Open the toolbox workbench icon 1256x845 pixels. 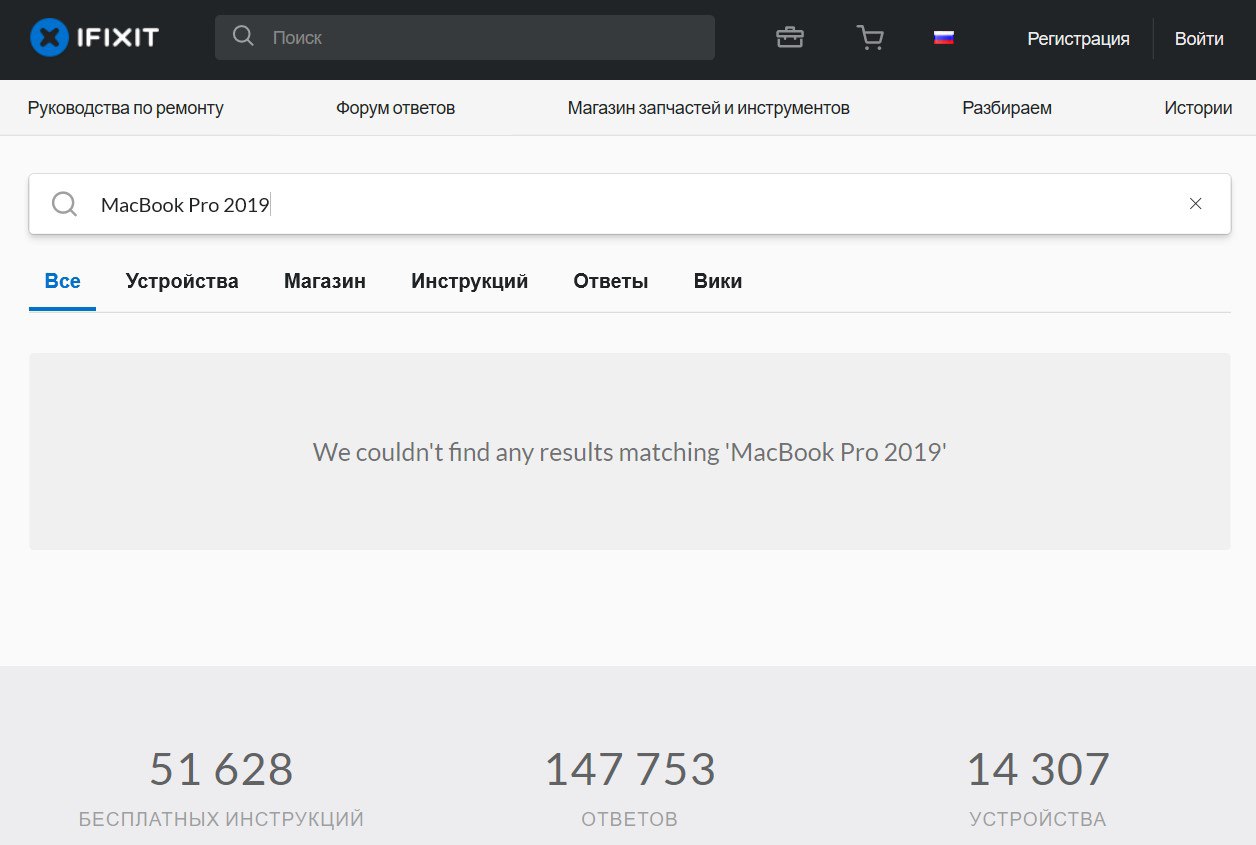click(790, 38)
